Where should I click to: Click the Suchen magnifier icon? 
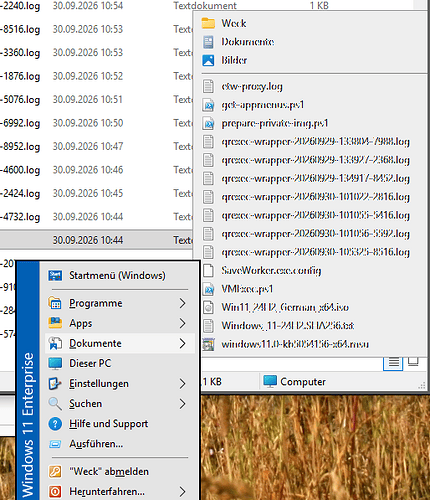click(55, 404)
